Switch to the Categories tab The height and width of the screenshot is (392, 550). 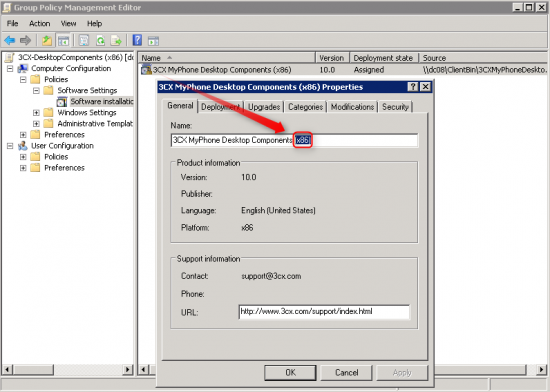(306, 107)
